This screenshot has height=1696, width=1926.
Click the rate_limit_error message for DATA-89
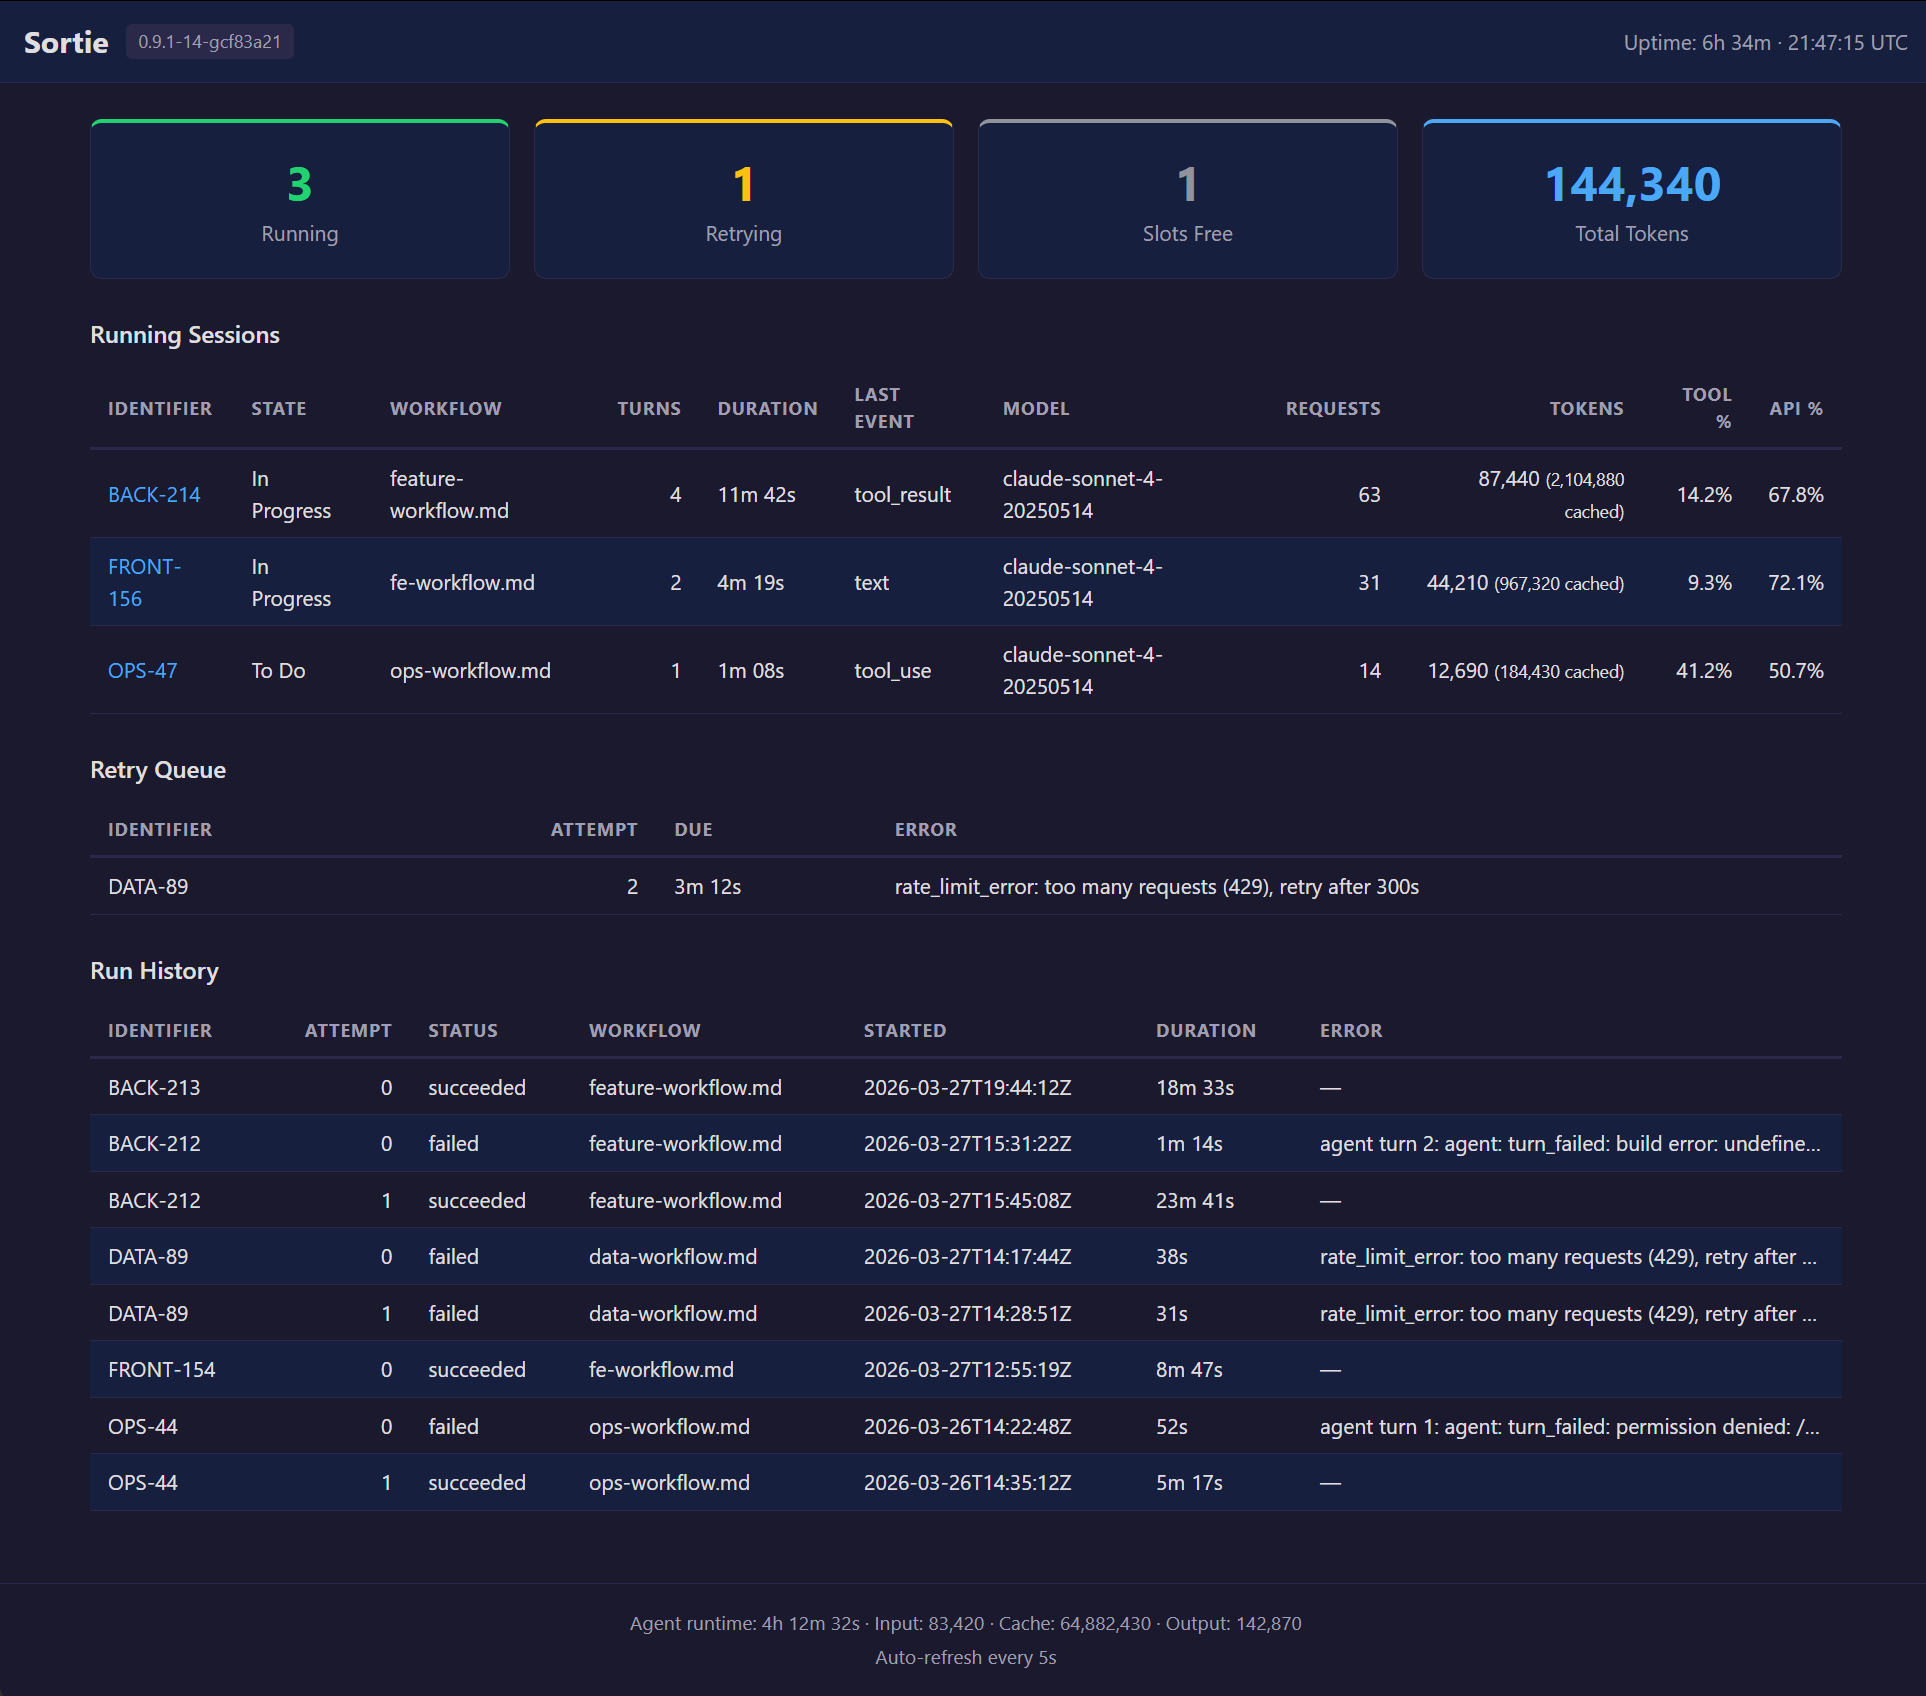point(1157,886)
